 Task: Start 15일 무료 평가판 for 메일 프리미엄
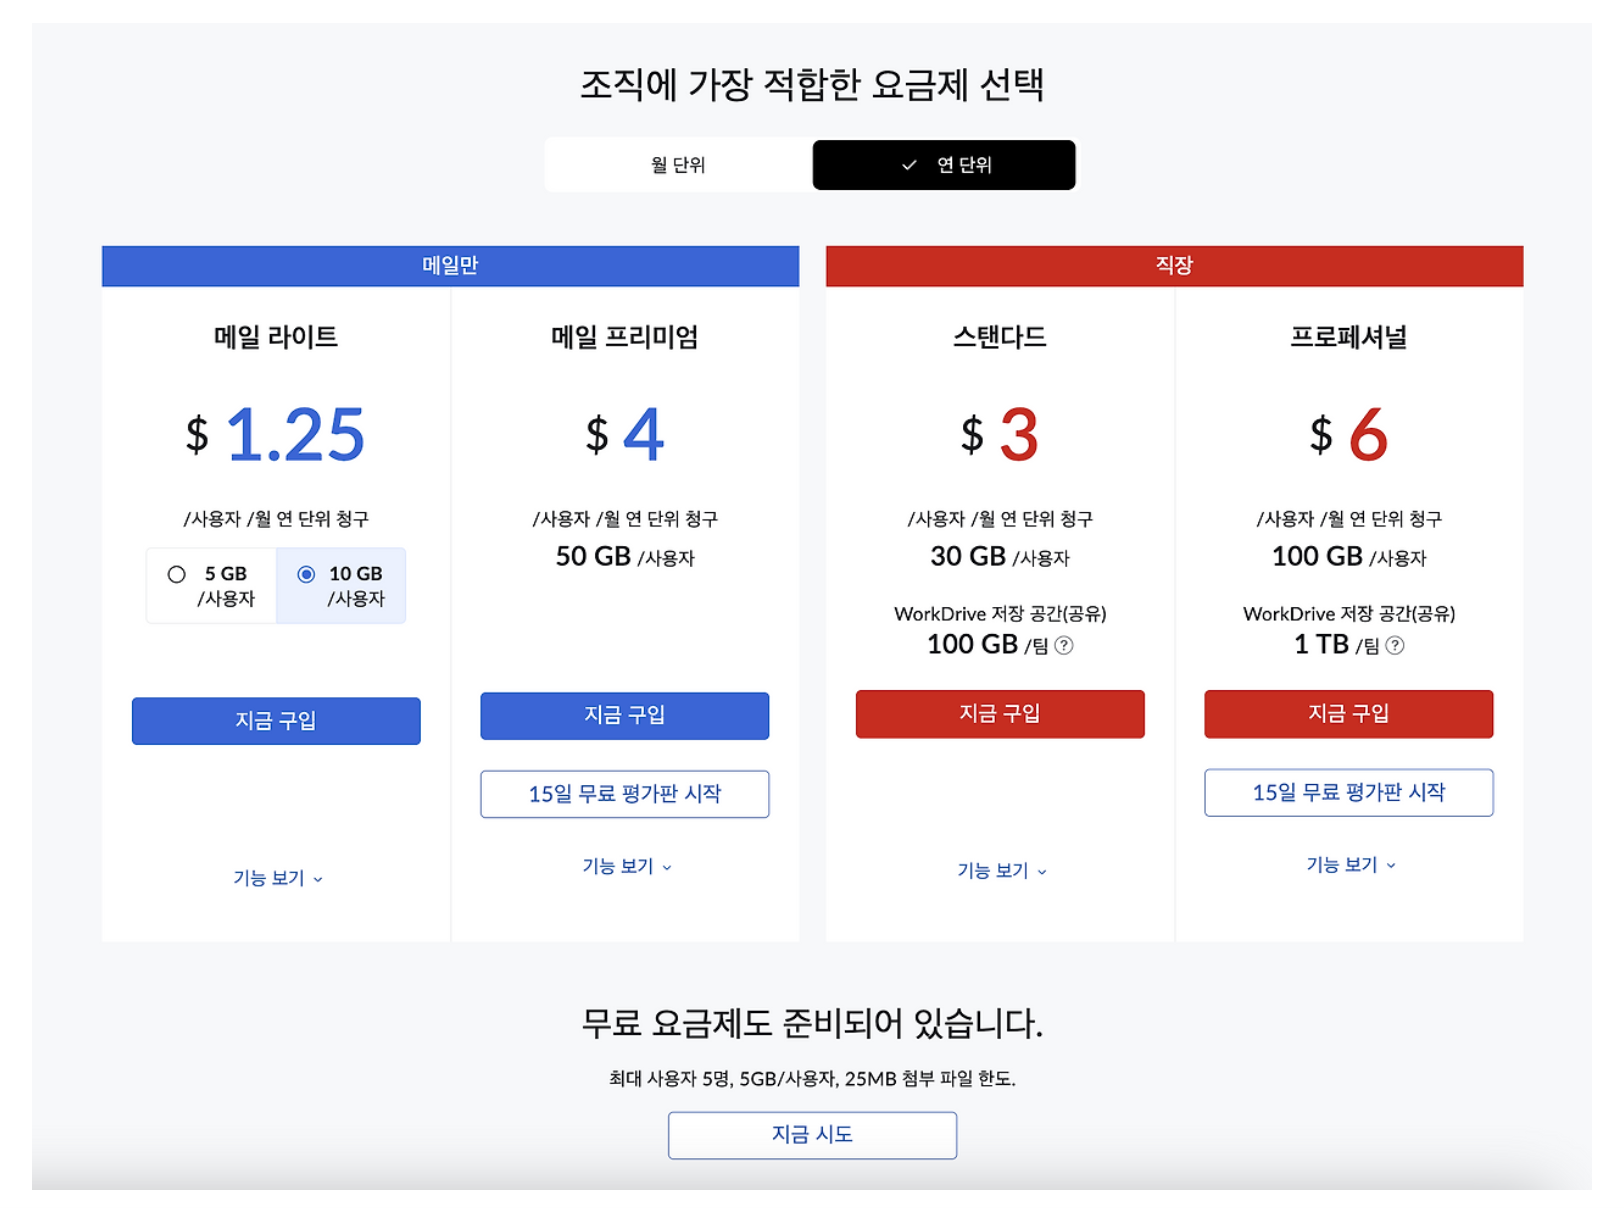(x=625, y=794)
